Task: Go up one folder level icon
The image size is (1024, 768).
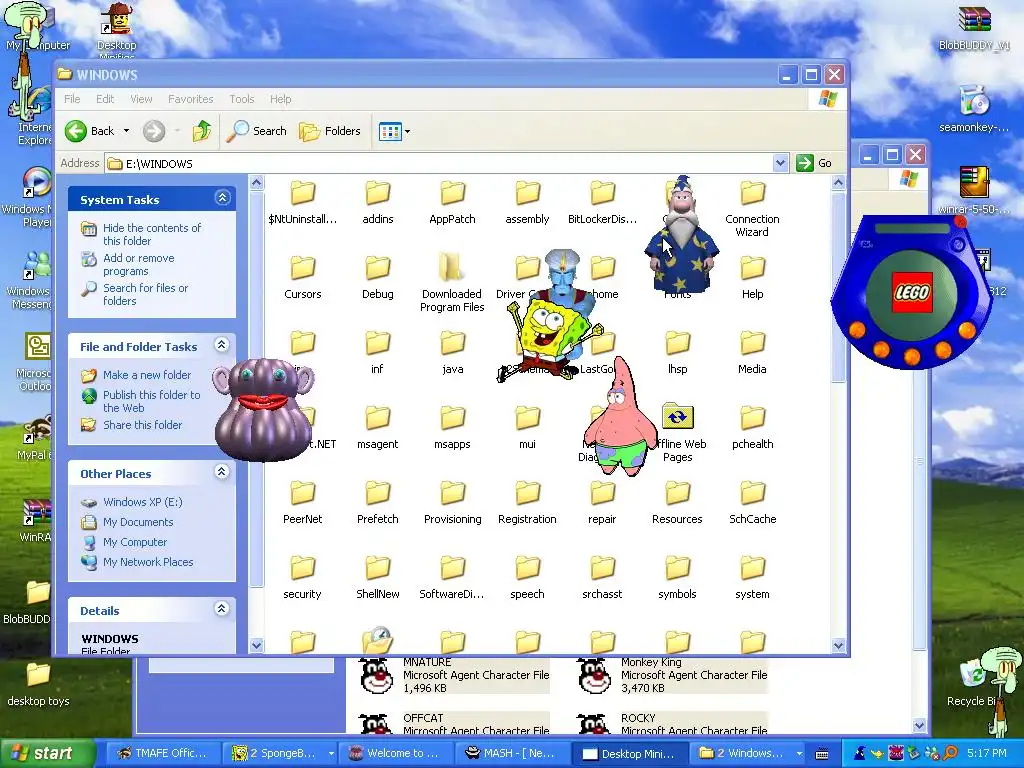Action: (202, 131)
